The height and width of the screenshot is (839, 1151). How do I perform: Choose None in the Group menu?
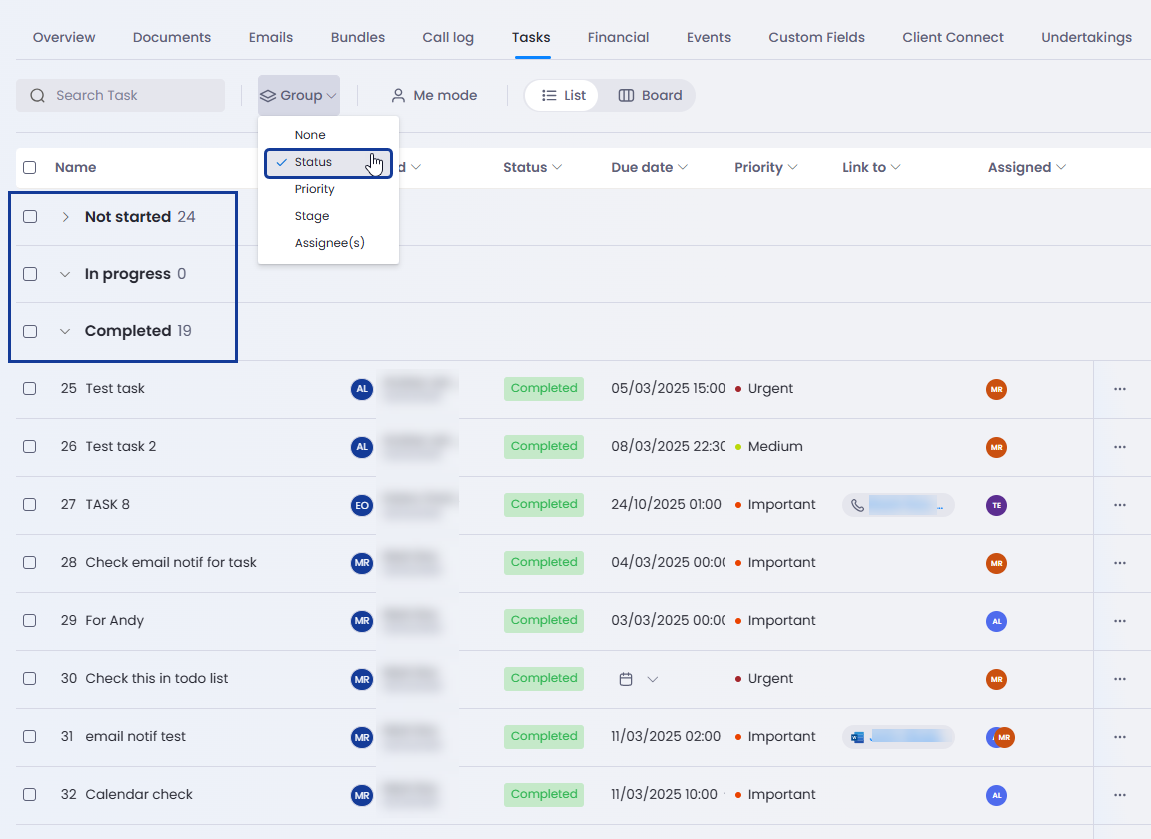pyautogui.click(x=328, y=135)
